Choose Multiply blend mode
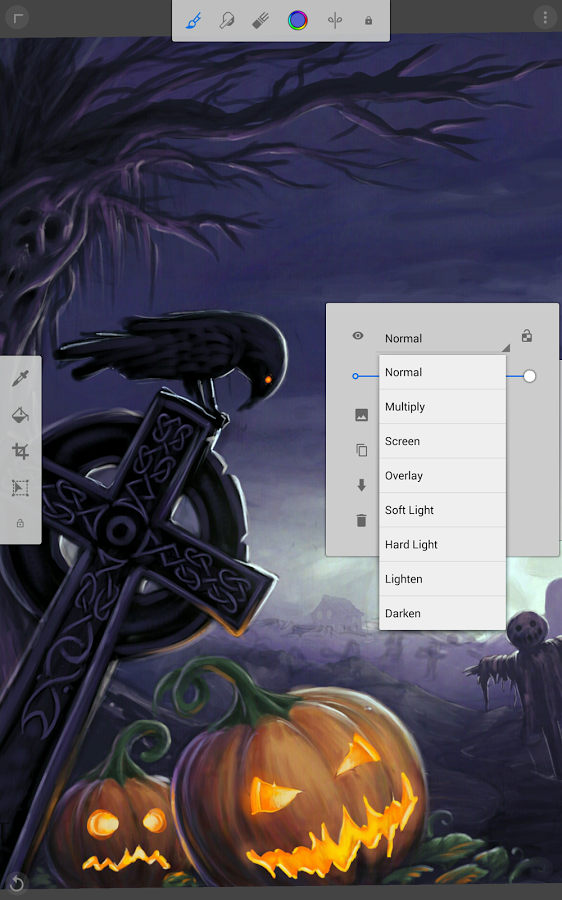The image size is (562, 900). point(442,407)
